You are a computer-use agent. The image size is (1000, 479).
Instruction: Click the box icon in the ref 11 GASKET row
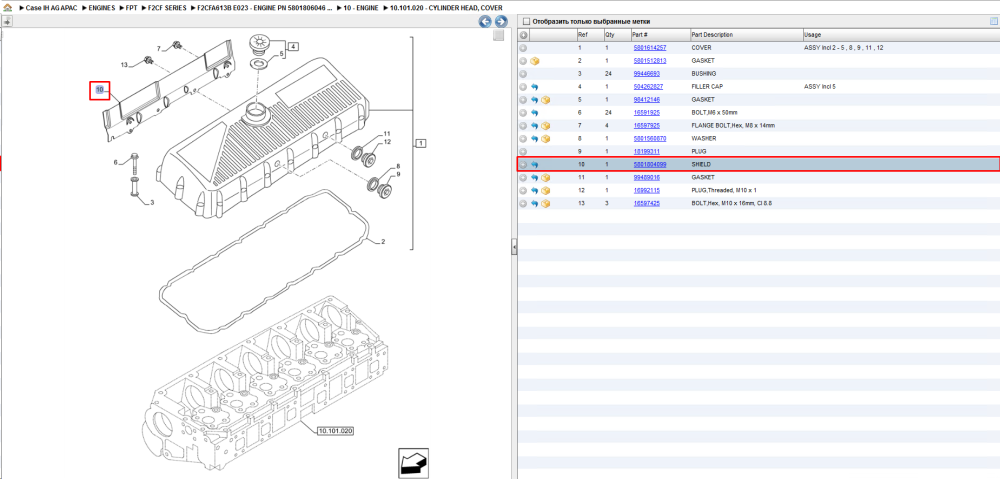[546, 178]
